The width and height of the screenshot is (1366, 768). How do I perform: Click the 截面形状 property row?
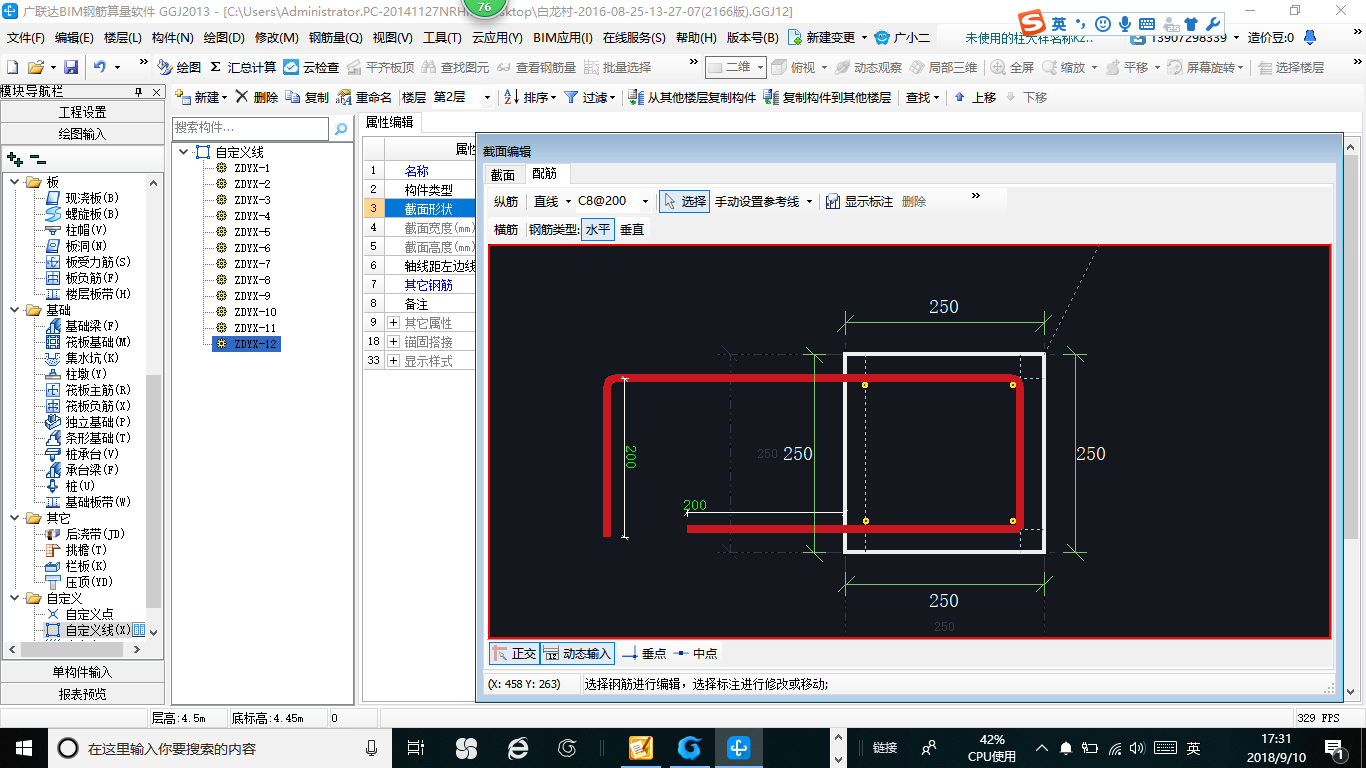click(428, 209)
